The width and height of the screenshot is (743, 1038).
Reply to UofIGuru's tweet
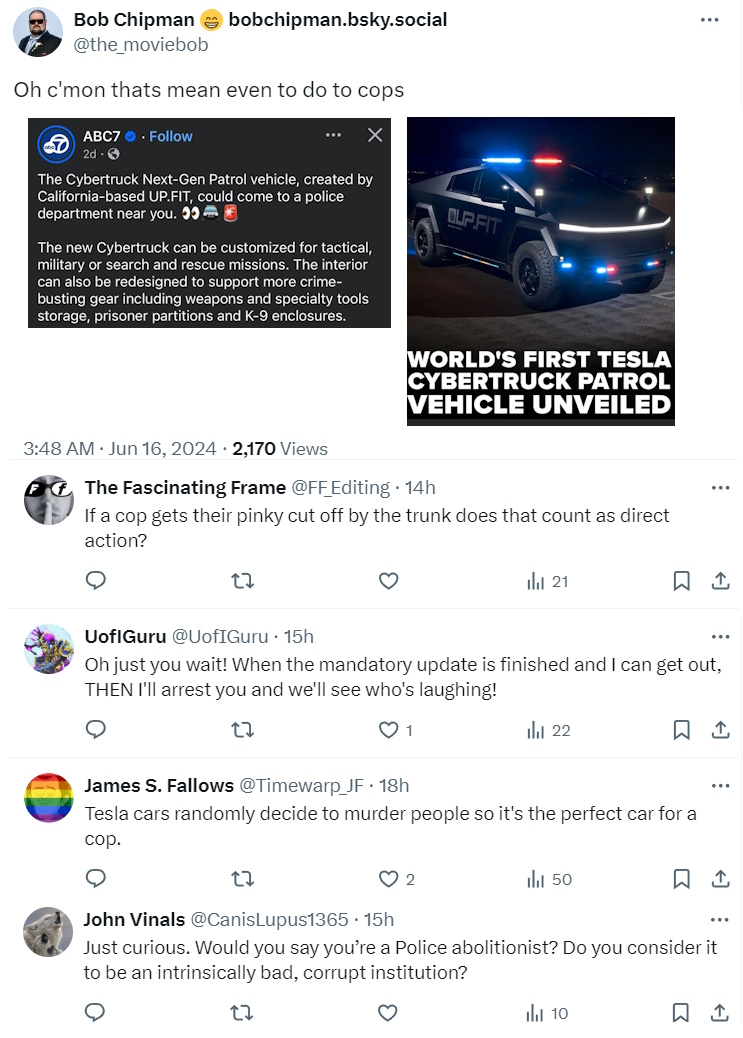tap(96, 730)
